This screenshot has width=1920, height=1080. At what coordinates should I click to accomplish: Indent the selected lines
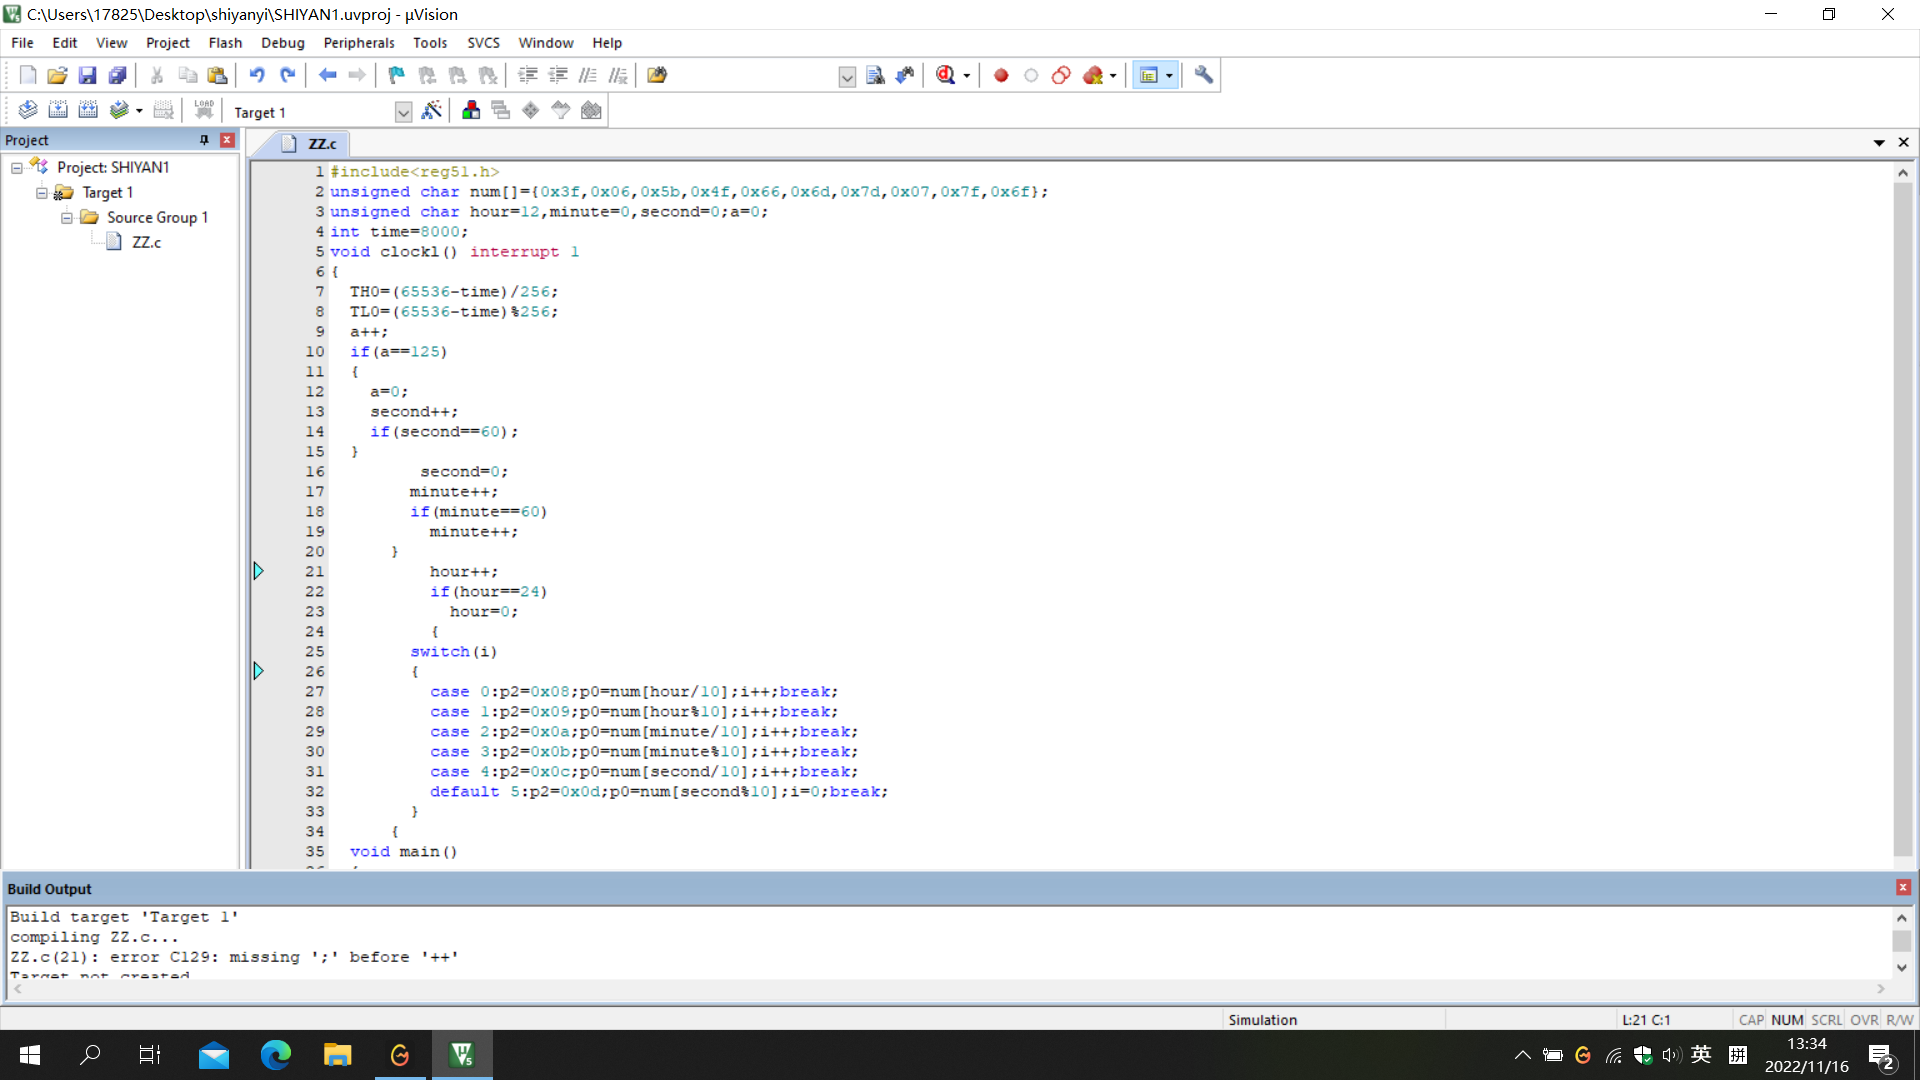click(527, 75)
